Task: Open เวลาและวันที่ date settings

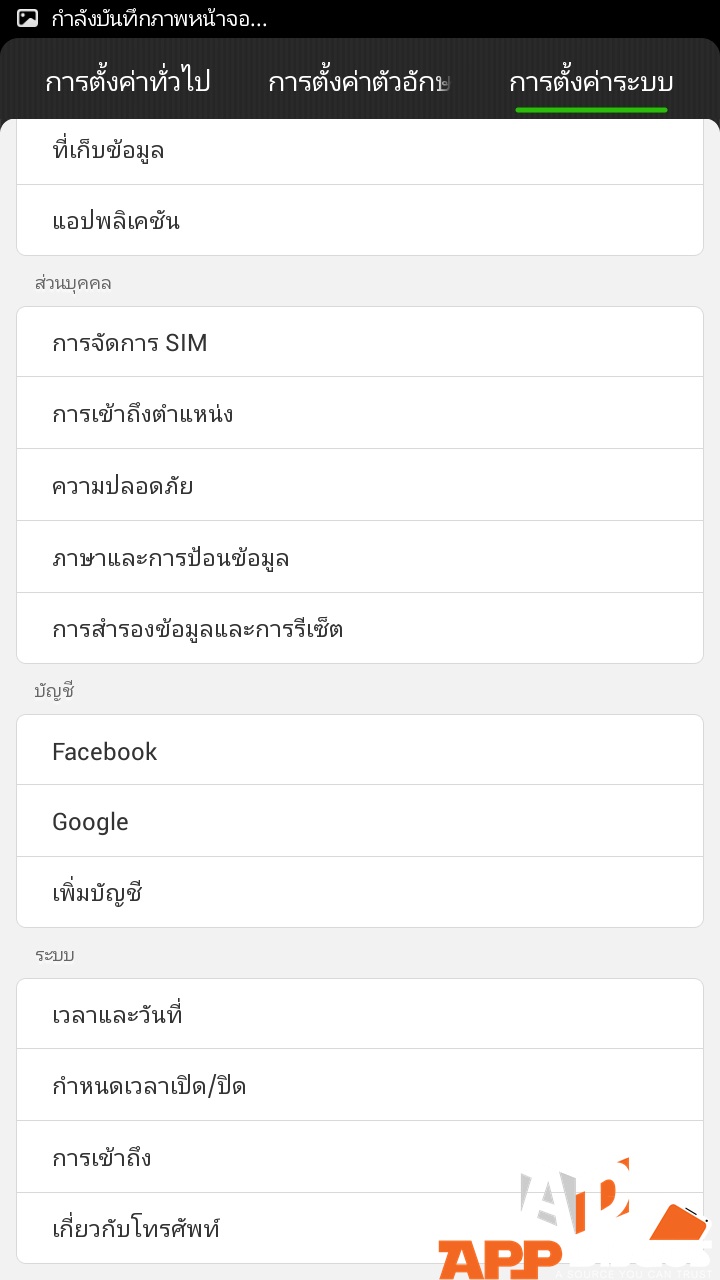Action: [360, 1015]
